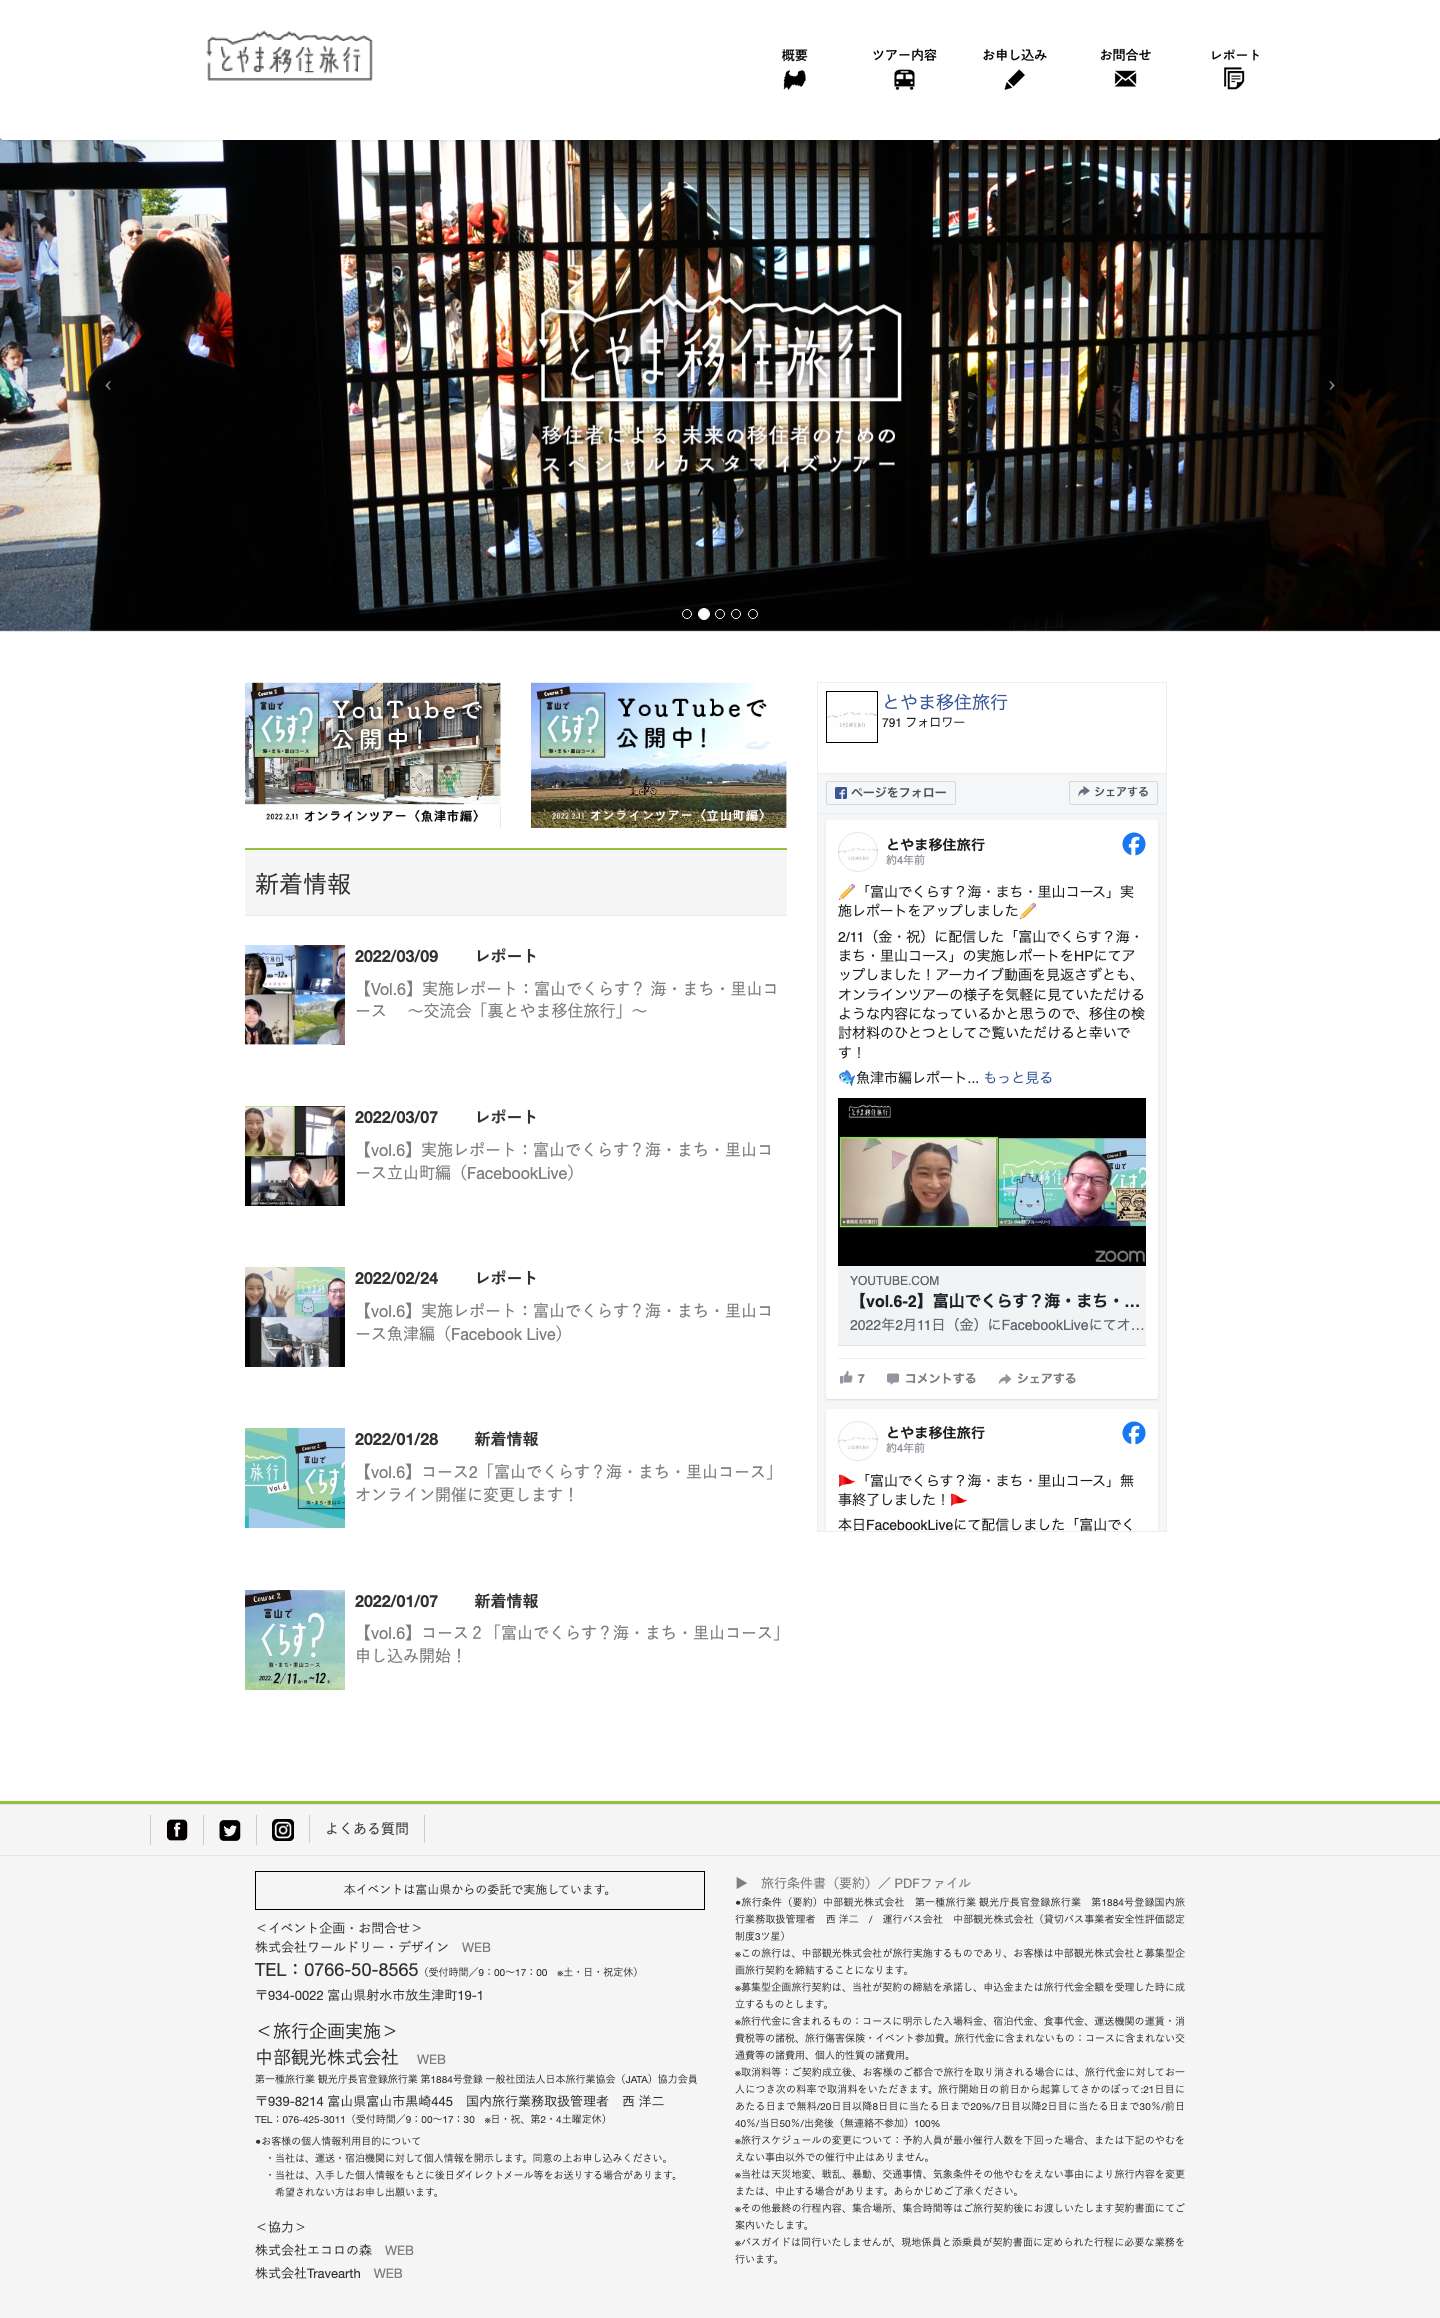1440x2318 pixels.
Task: Select the first carousel dot
Action: 687,614
